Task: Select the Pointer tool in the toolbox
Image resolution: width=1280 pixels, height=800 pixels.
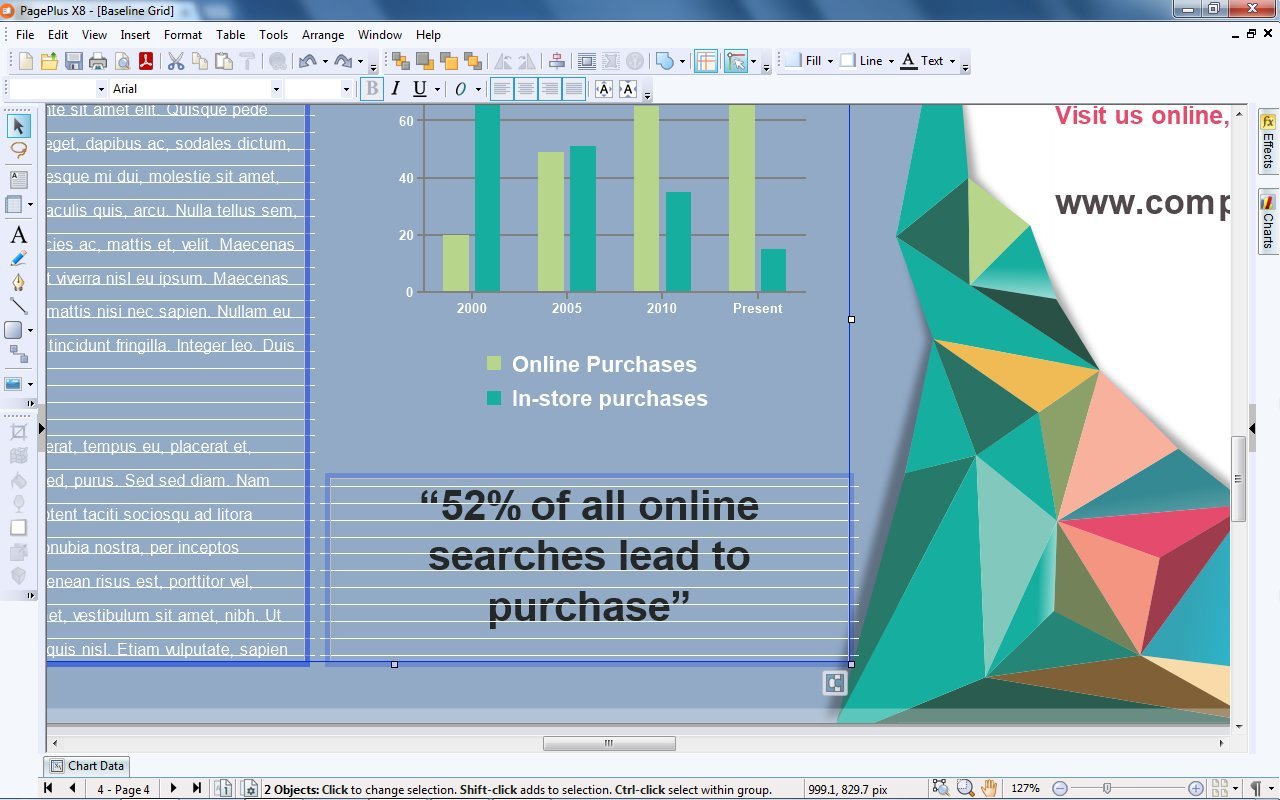Action: (19, 126)
